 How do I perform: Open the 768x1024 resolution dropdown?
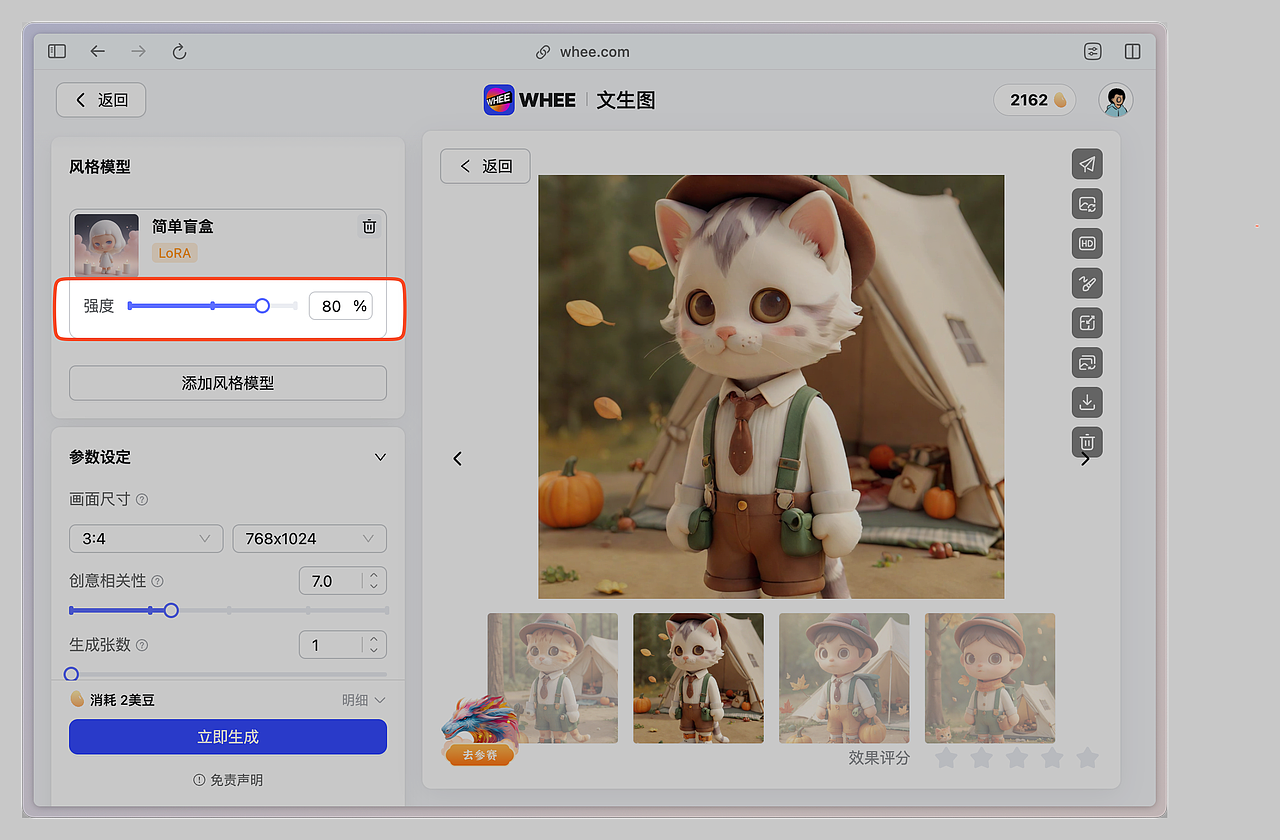[x=309, y=539]
